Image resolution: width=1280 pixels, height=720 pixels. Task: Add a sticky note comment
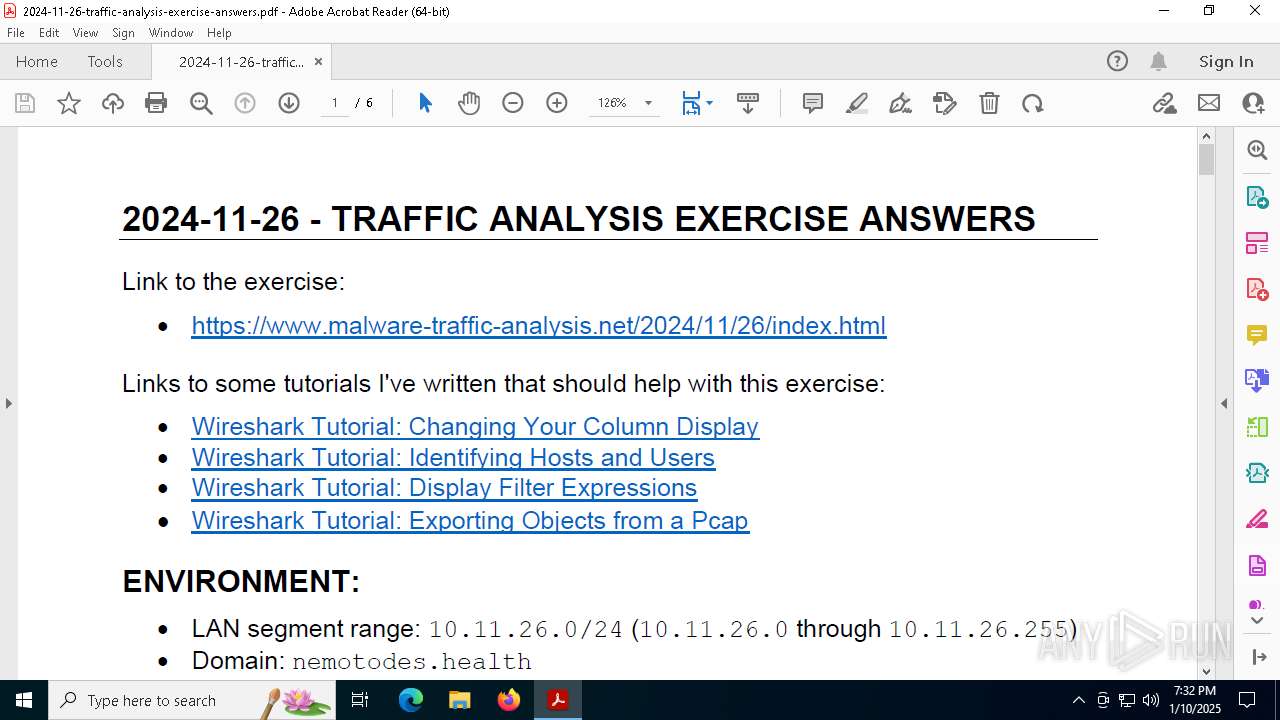point(813,103)
